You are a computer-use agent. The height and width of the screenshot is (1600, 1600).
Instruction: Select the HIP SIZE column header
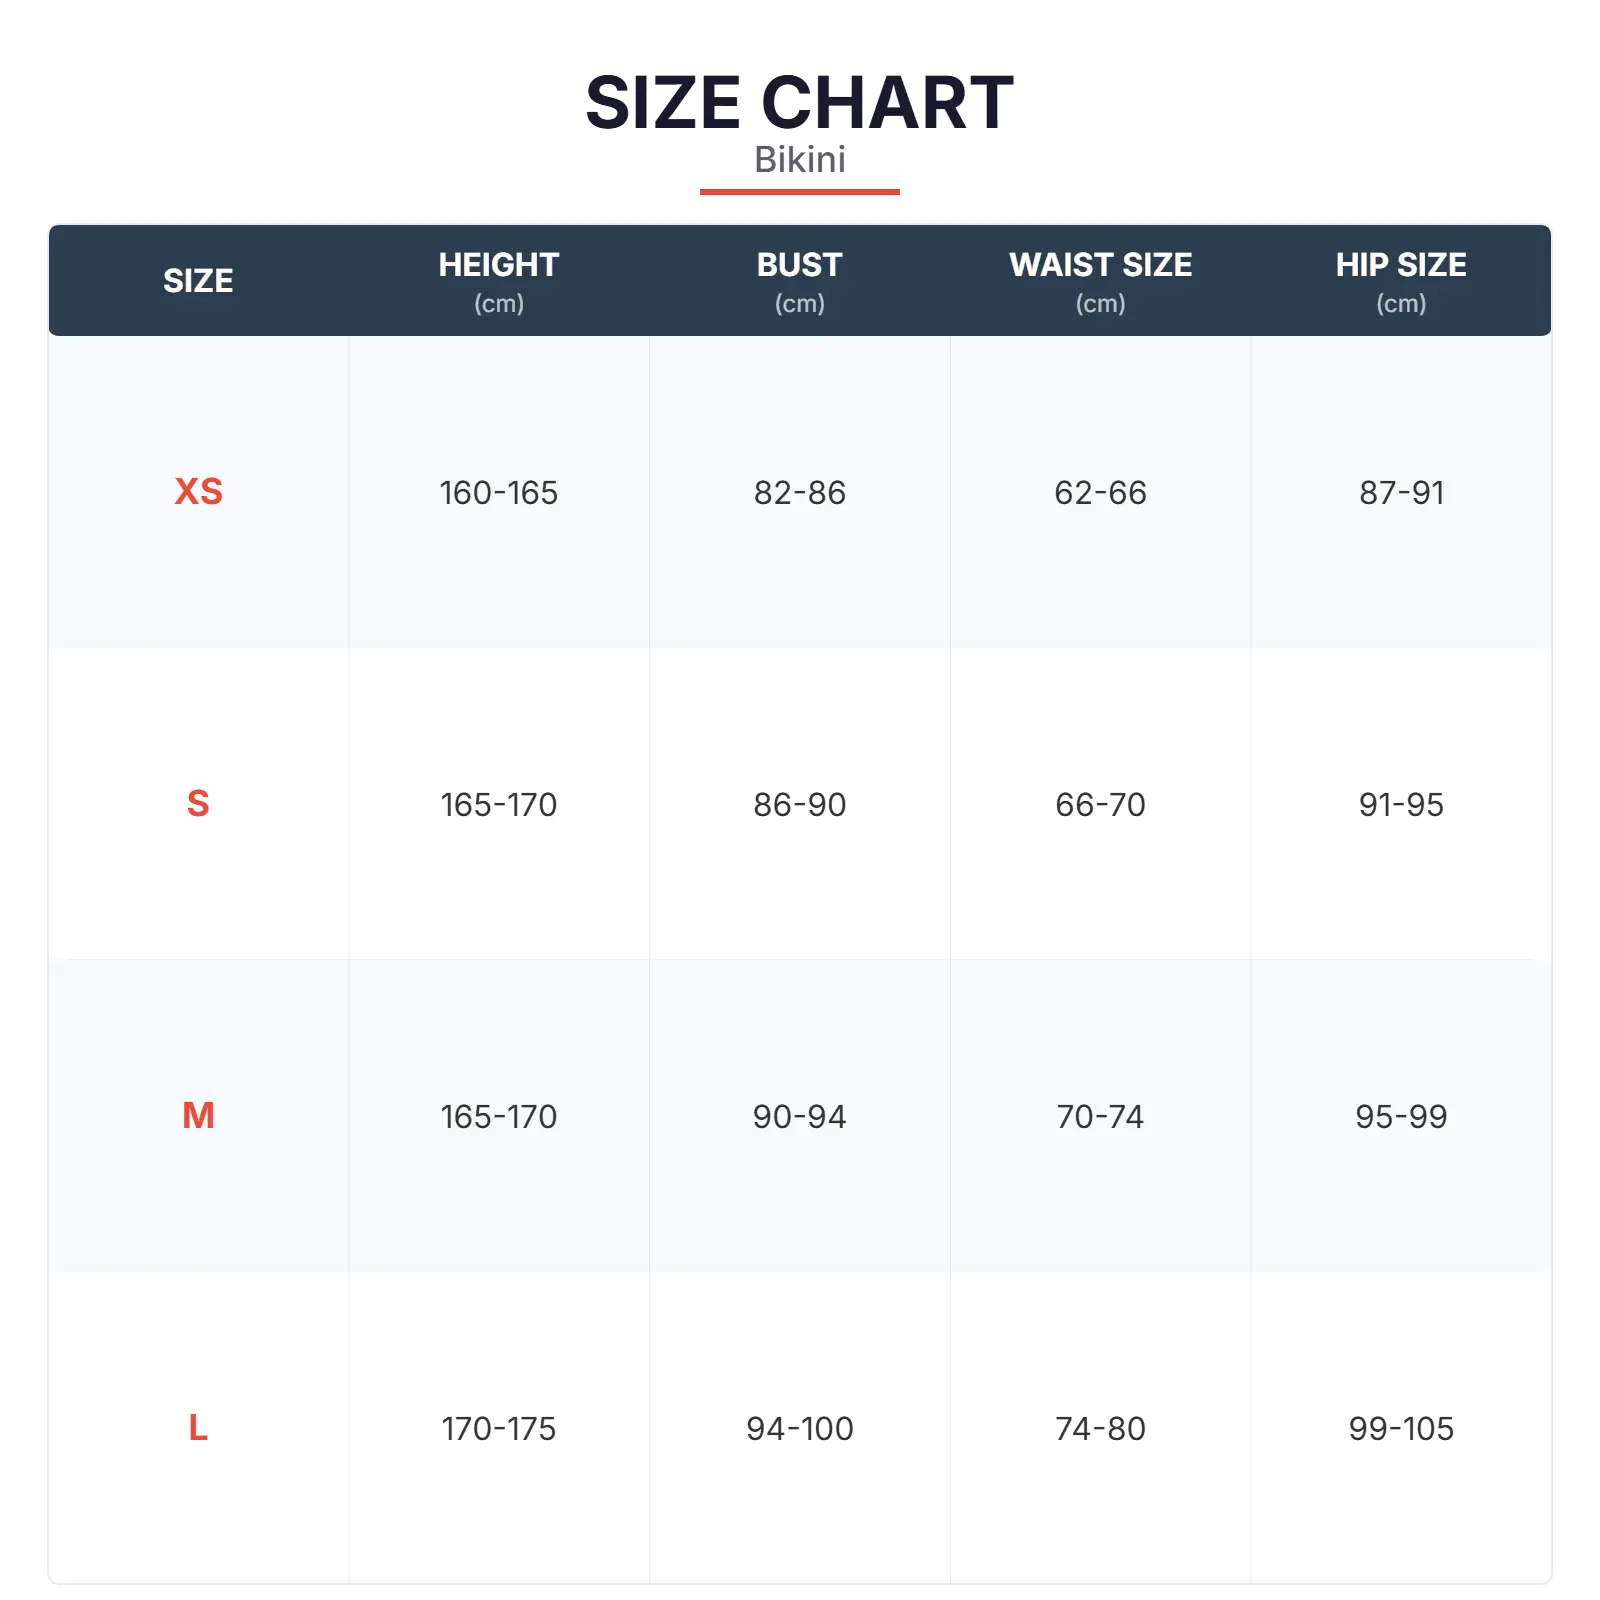(x=1400, y=266)
